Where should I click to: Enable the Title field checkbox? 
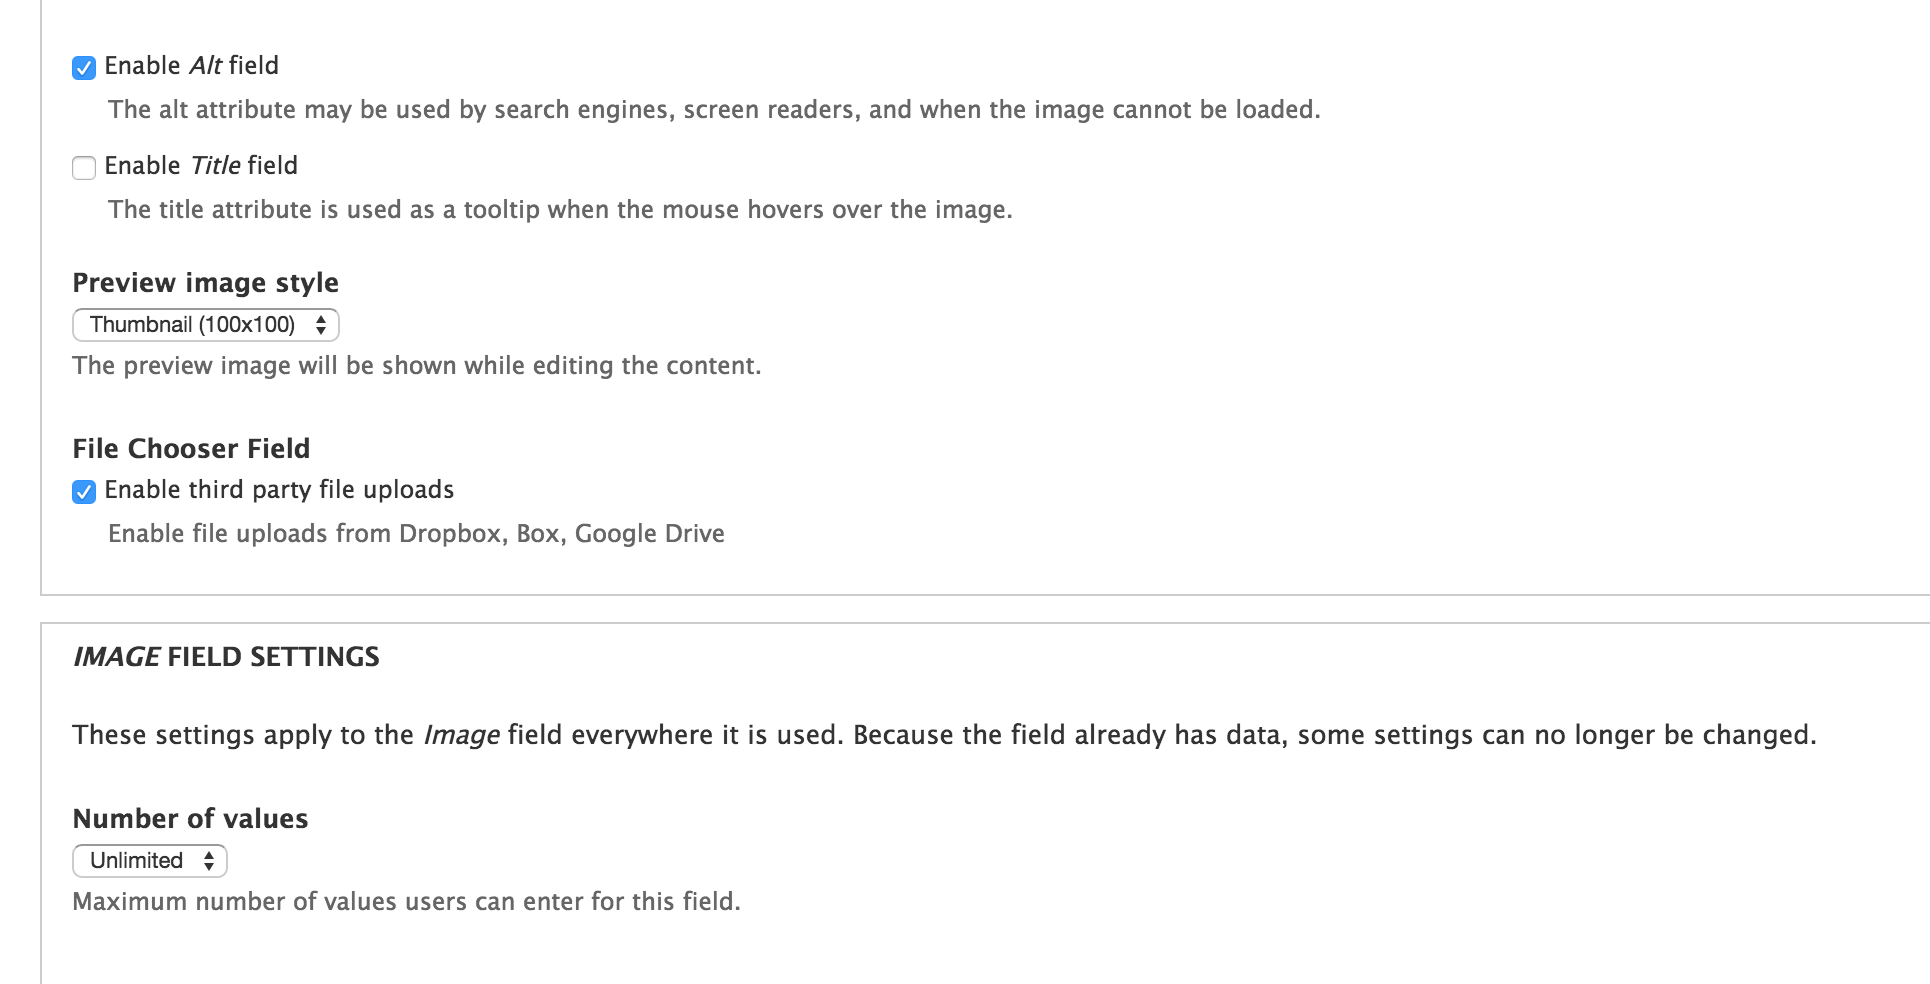(x=83, y=167)
